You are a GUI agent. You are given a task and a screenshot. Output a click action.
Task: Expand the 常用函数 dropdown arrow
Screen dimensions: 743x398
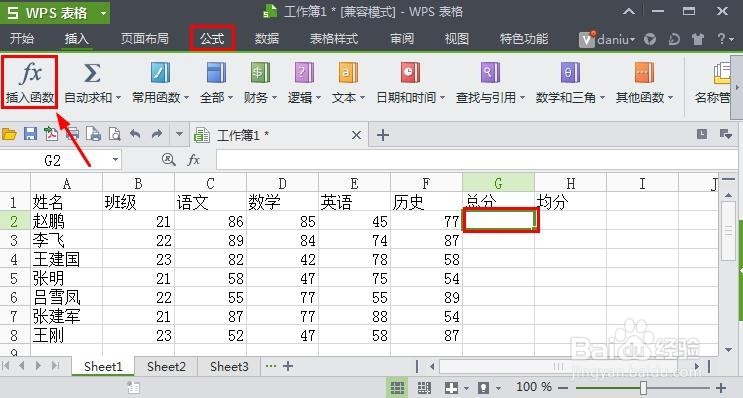186,98
